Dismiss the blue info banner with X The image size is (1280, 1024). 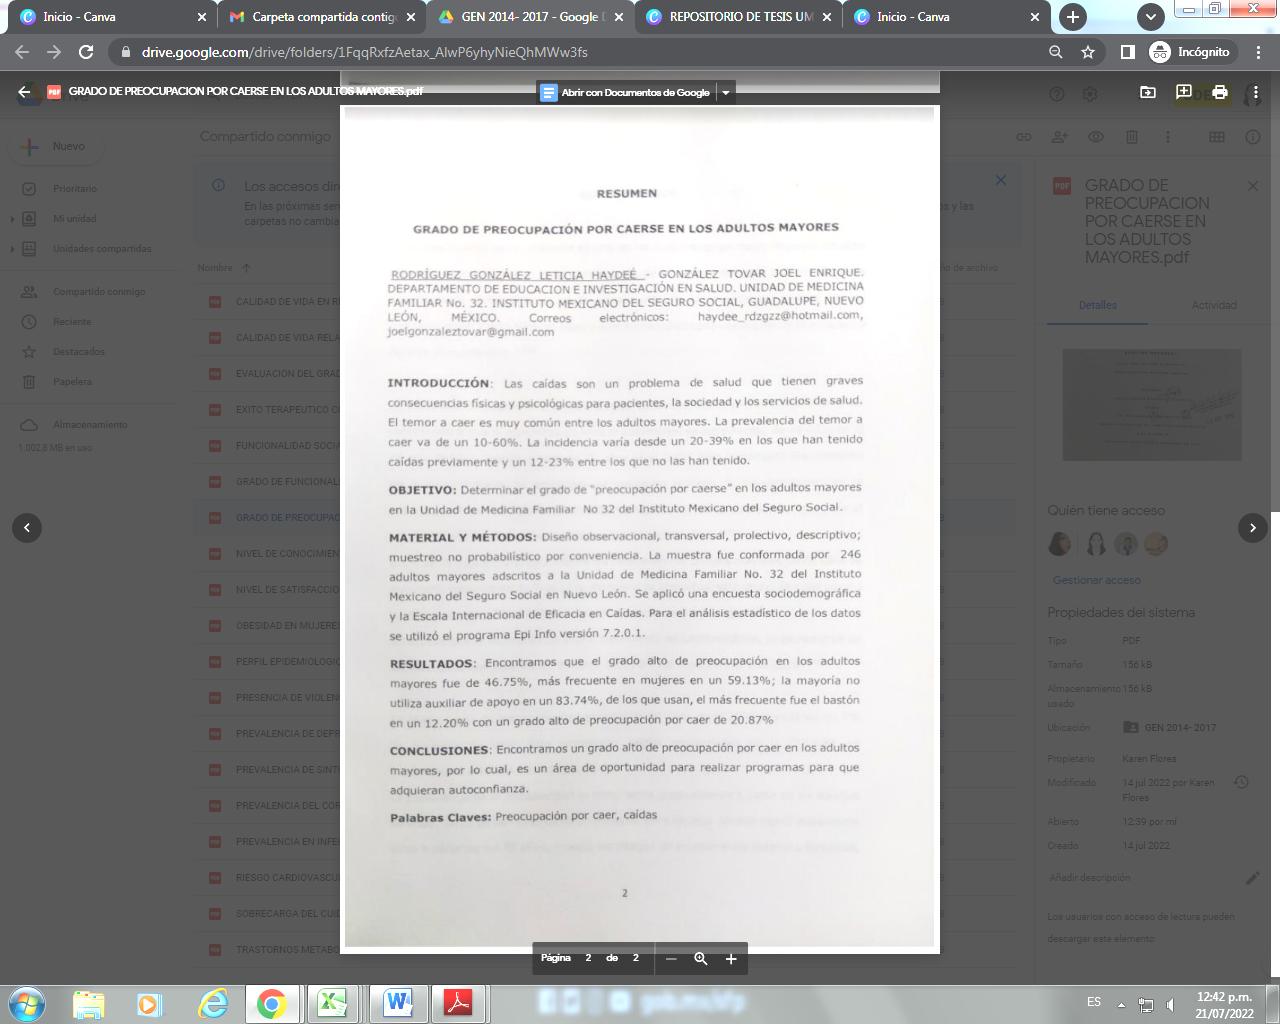click(1000, 180)
